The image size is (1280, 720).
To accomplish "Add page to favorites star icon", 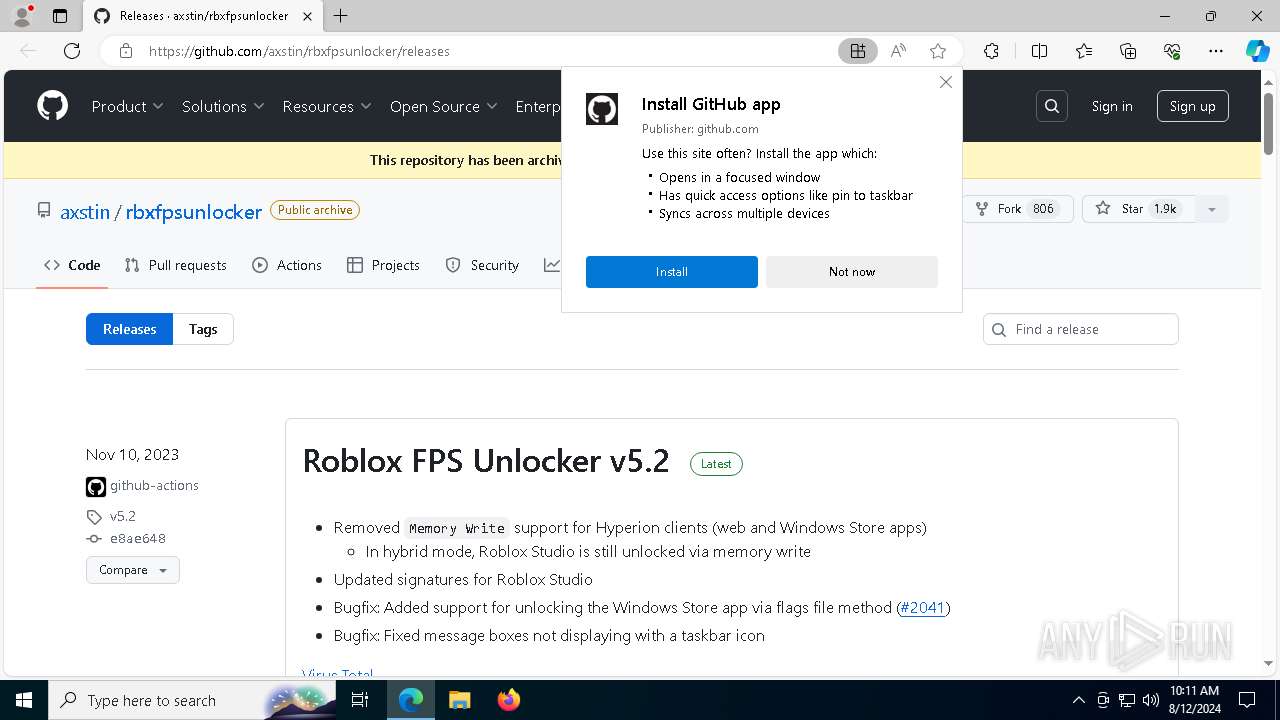I will pyautogui.click(x=937, y=51).
